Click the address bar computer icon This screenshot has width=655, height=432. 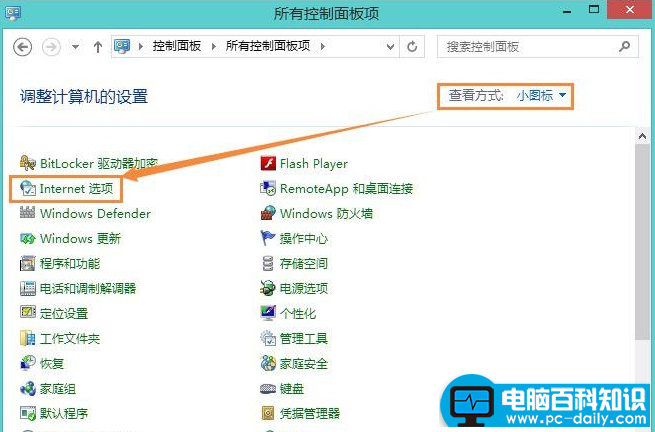click(x=122, y=46)
